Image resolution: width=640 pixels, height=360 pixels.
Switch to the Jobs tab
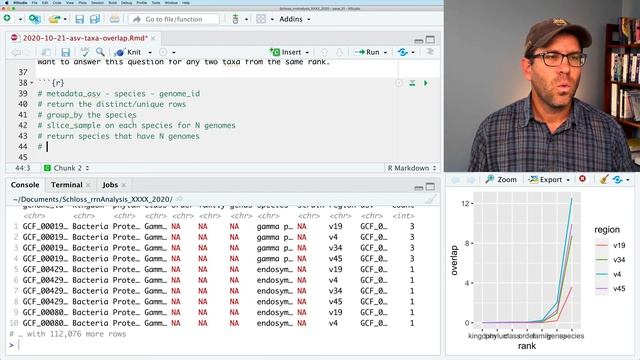110,185
